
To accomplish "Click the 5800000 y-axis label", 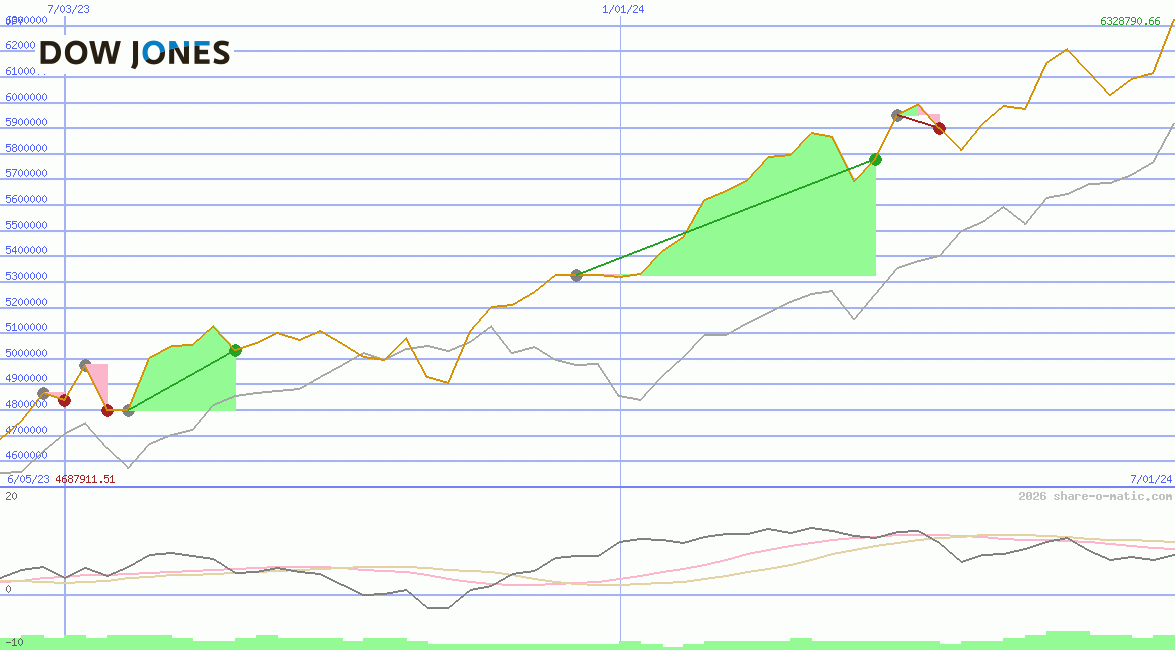I will coord(26,148).
